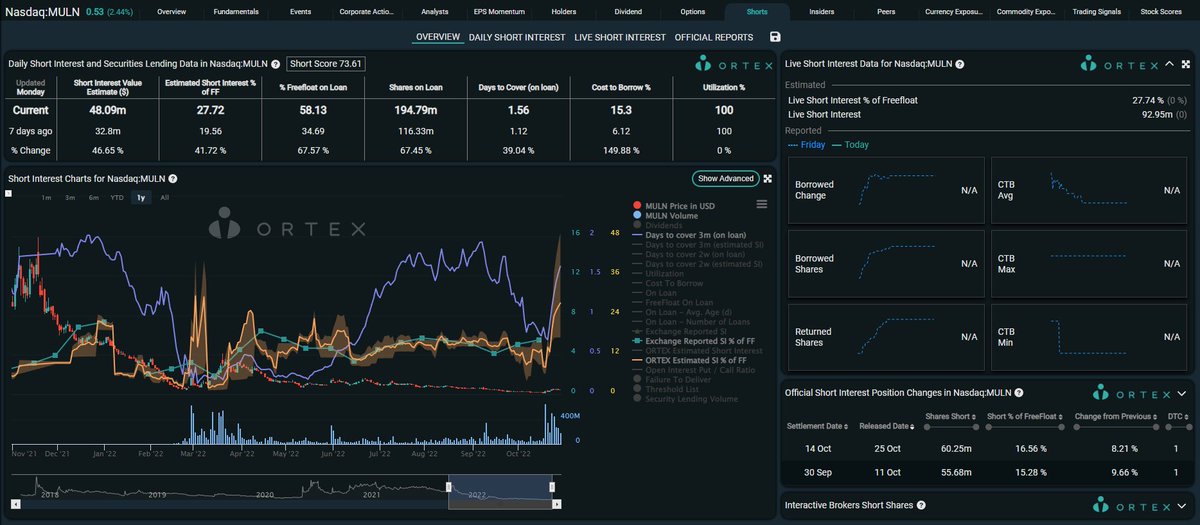Enable Failure To Deliver series in legend
Screen dimensions: 1200x525
tap(673, 379)
